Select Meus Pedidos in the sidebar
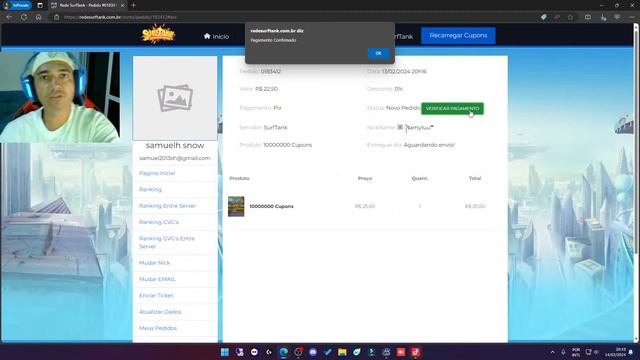The image size is (640, 360). point(158,328)
